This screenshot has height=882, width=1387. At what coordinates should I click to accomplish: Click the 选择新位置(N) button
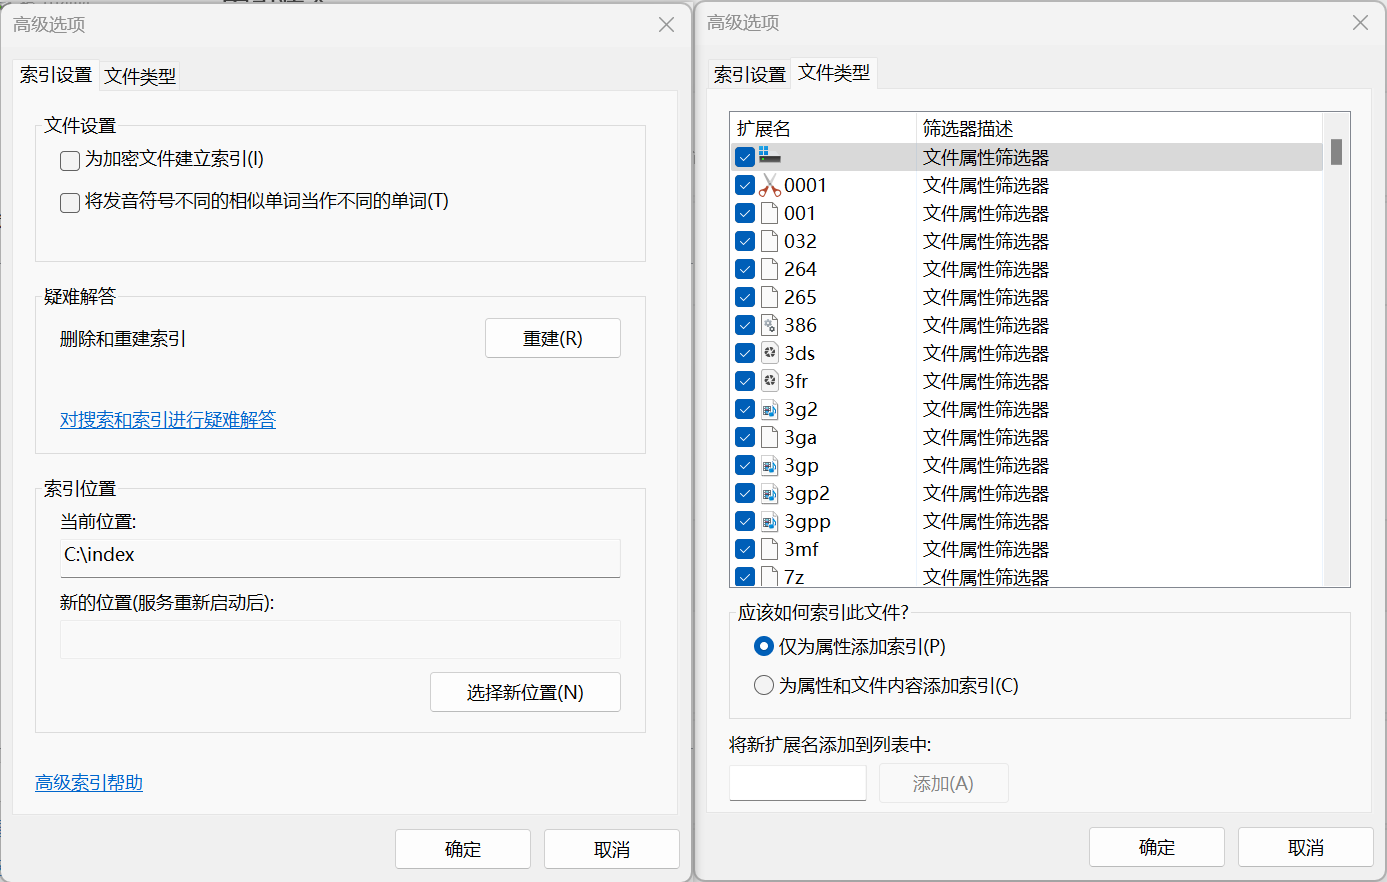[x=525, y=692]
